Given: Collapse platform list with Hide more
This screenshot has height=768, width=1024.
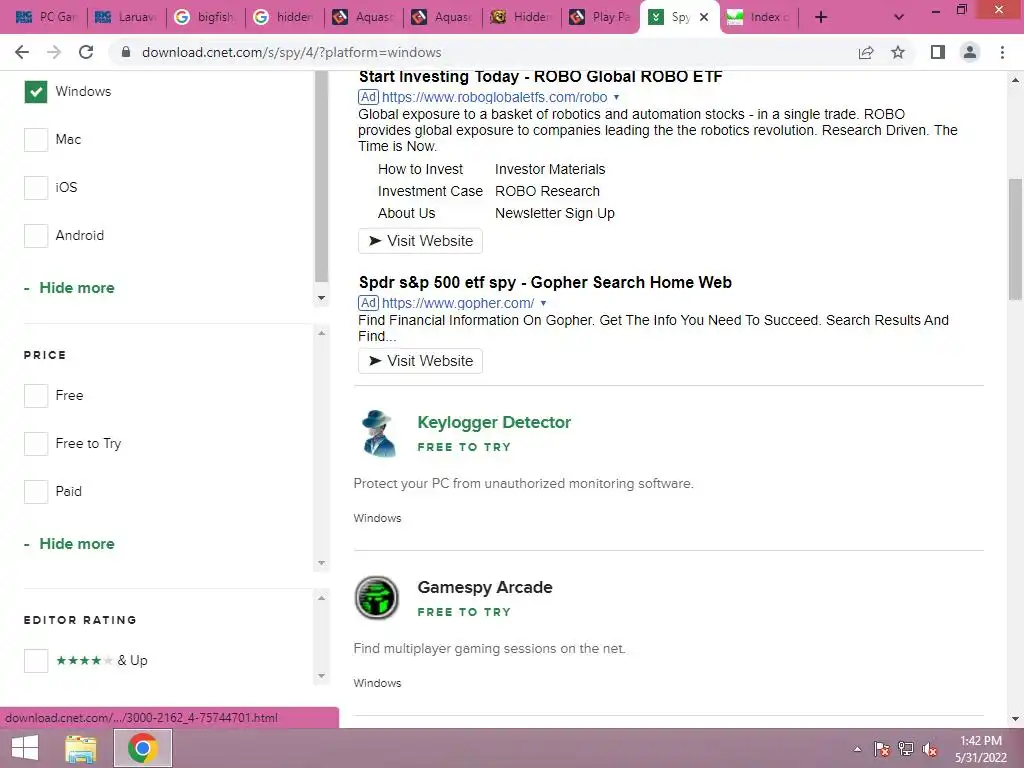Looking at the screenshot, I should [69, 288].
